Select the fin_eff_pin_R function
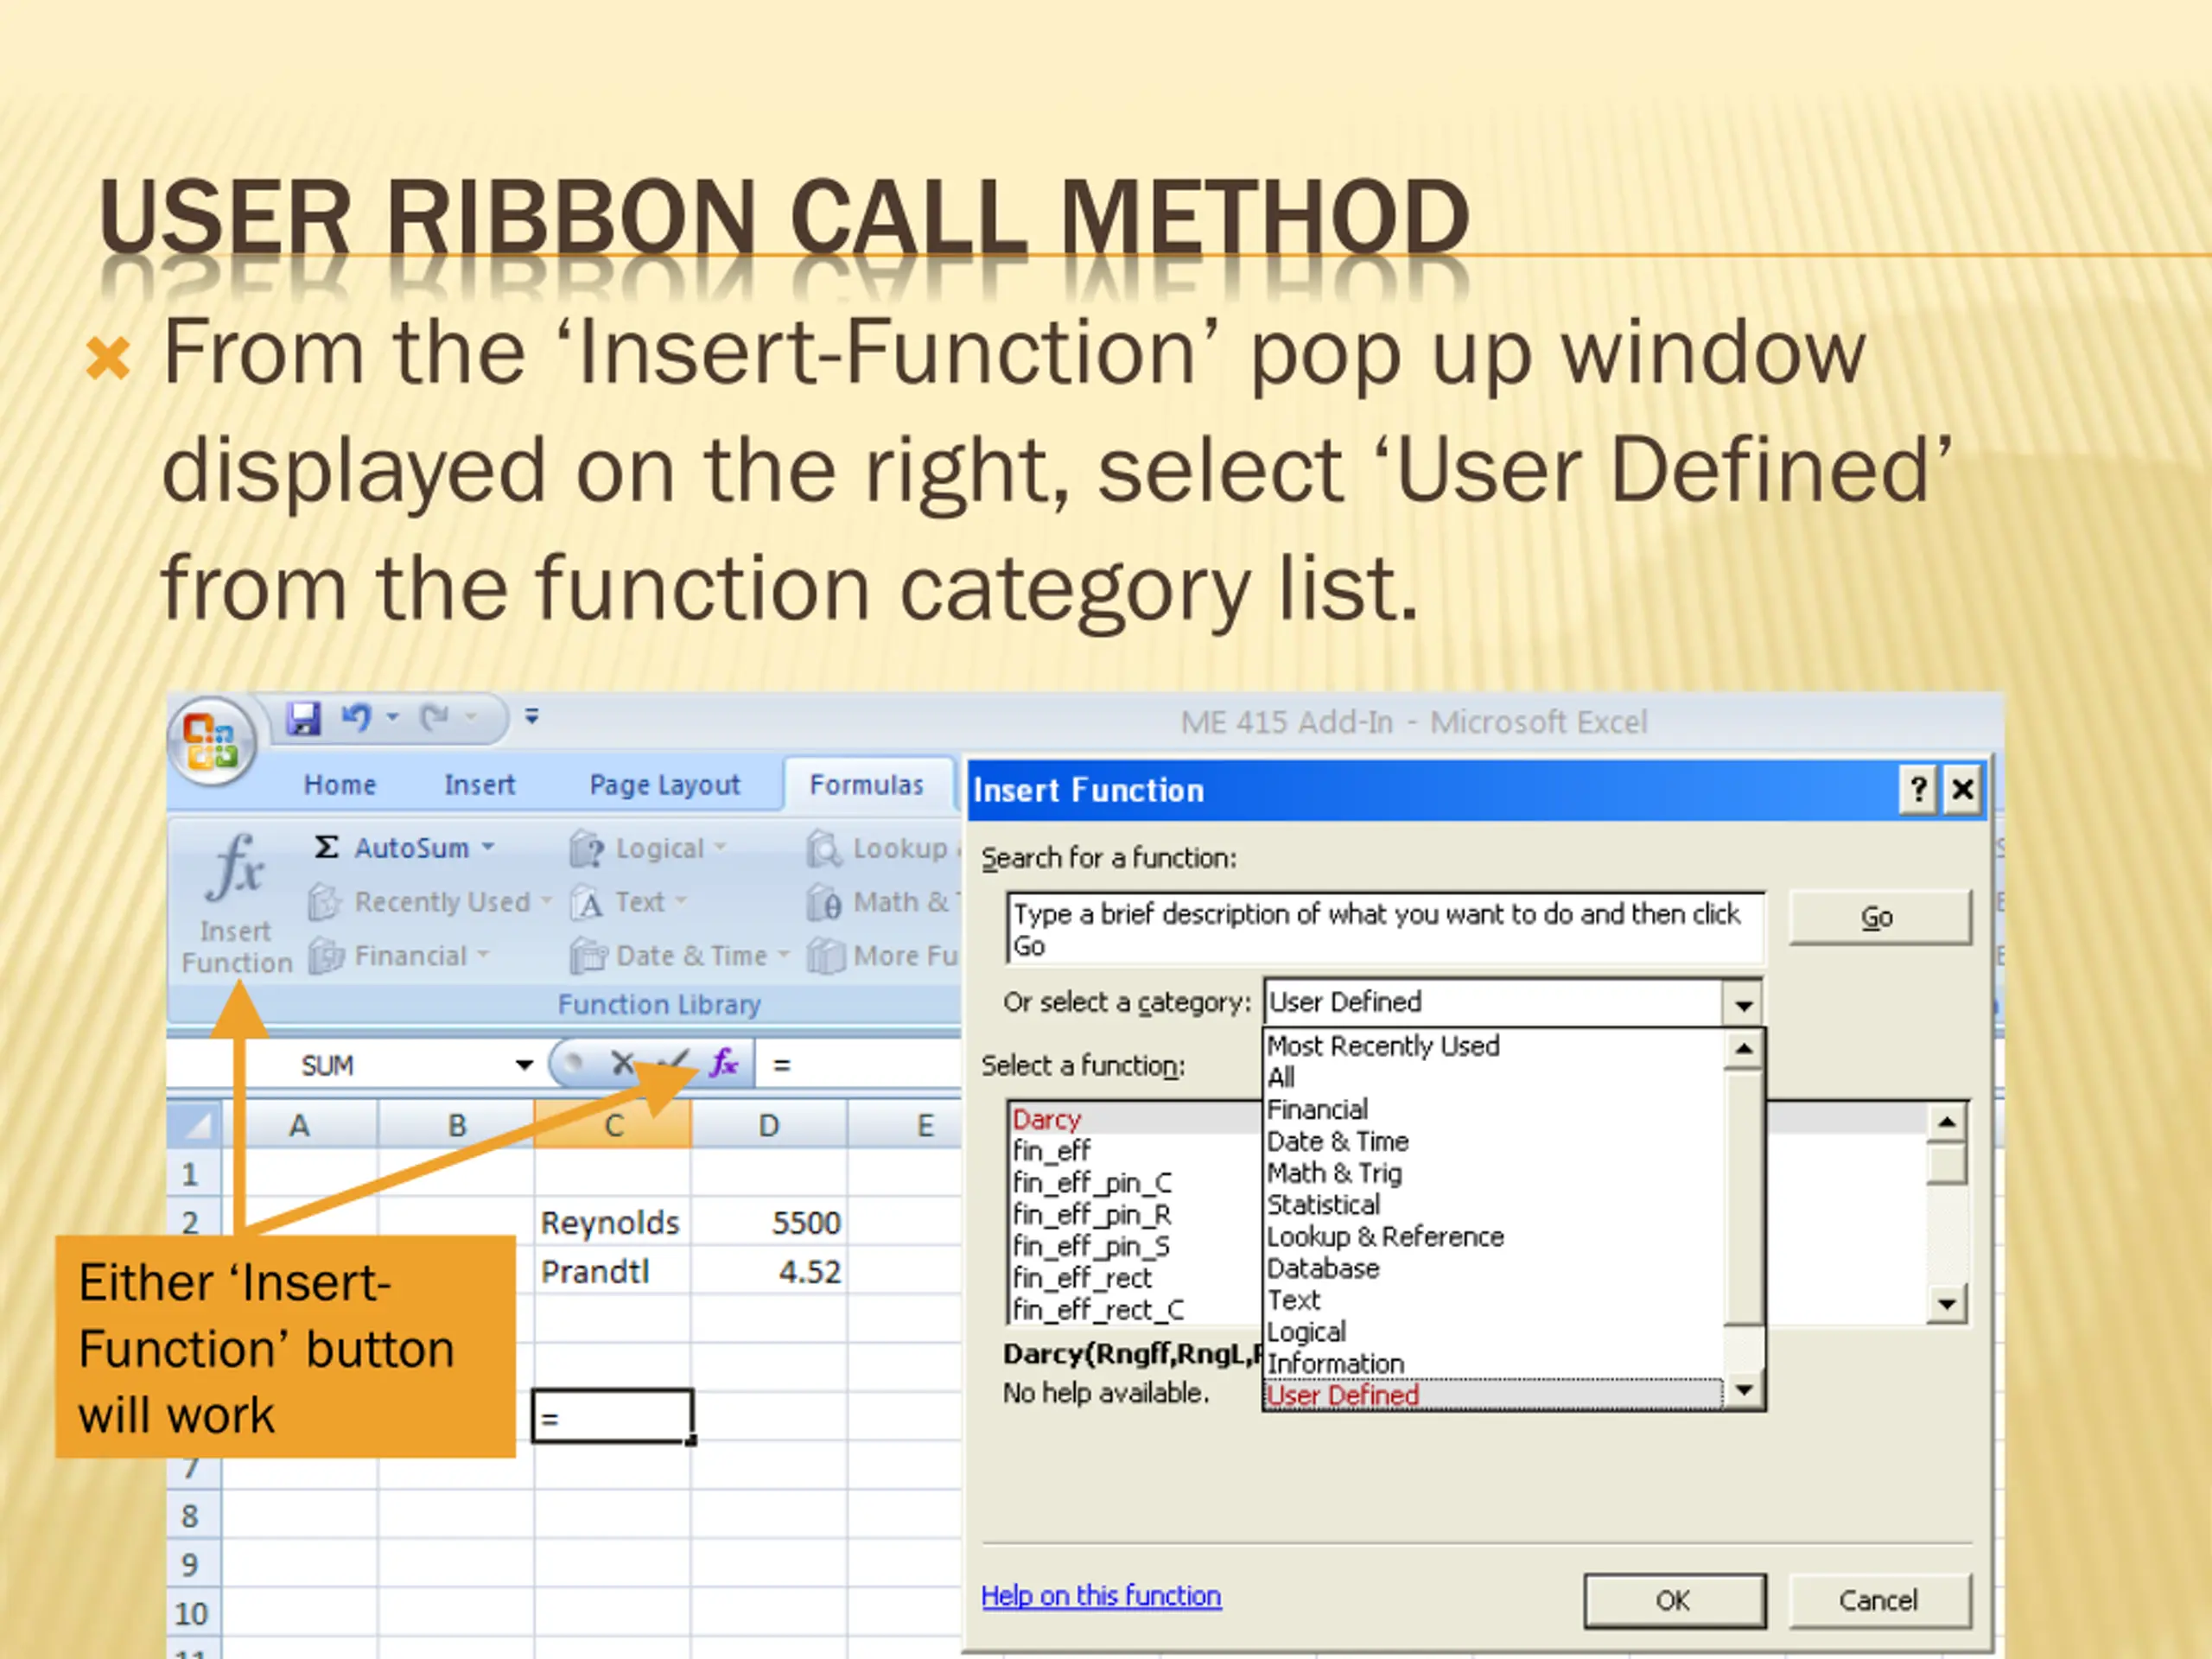 coord(1136,1215)
